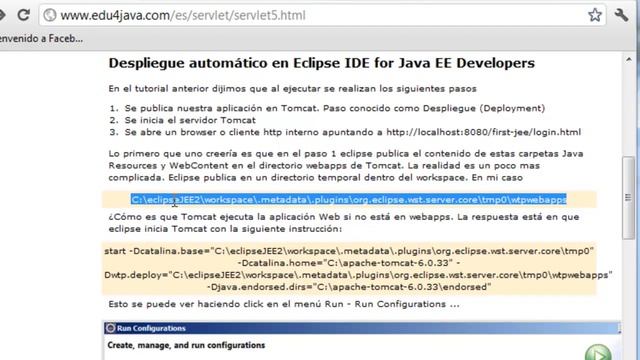This screenshot has width=640, height=360.
Task: Click list item 'Se inicia el servidor Tomcat'
Action: pos(190,120)
